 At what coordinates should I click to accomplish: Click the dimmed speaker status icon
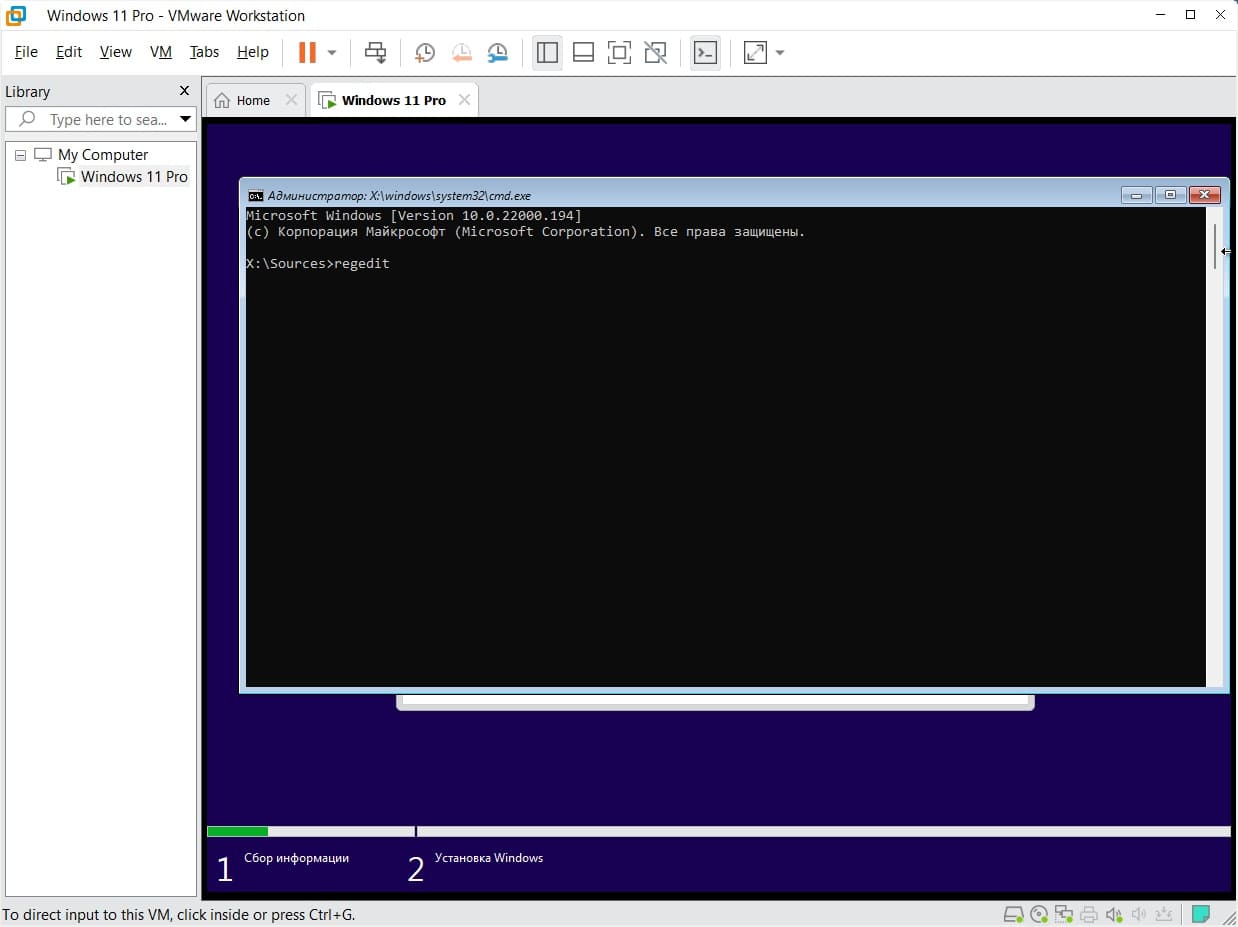[x=1139, y=914]
